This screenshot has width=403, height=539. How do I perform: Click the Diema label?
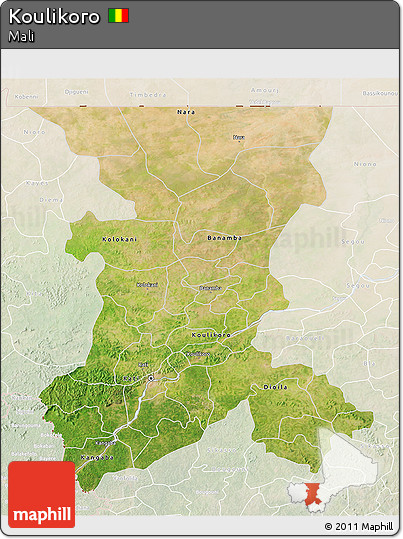[51, 199]
